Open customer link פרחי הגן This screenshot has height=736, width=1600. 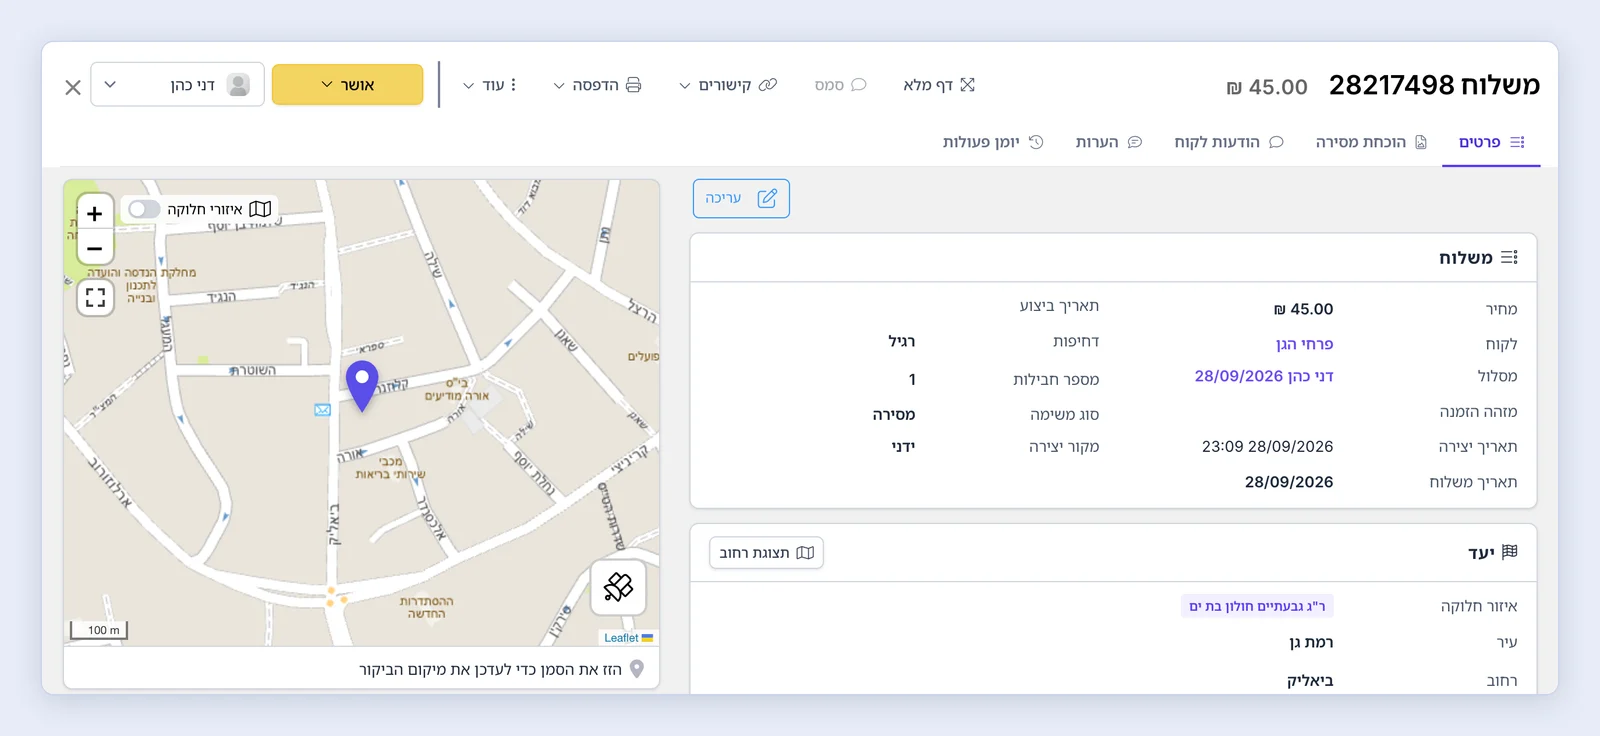point(1304,344)
